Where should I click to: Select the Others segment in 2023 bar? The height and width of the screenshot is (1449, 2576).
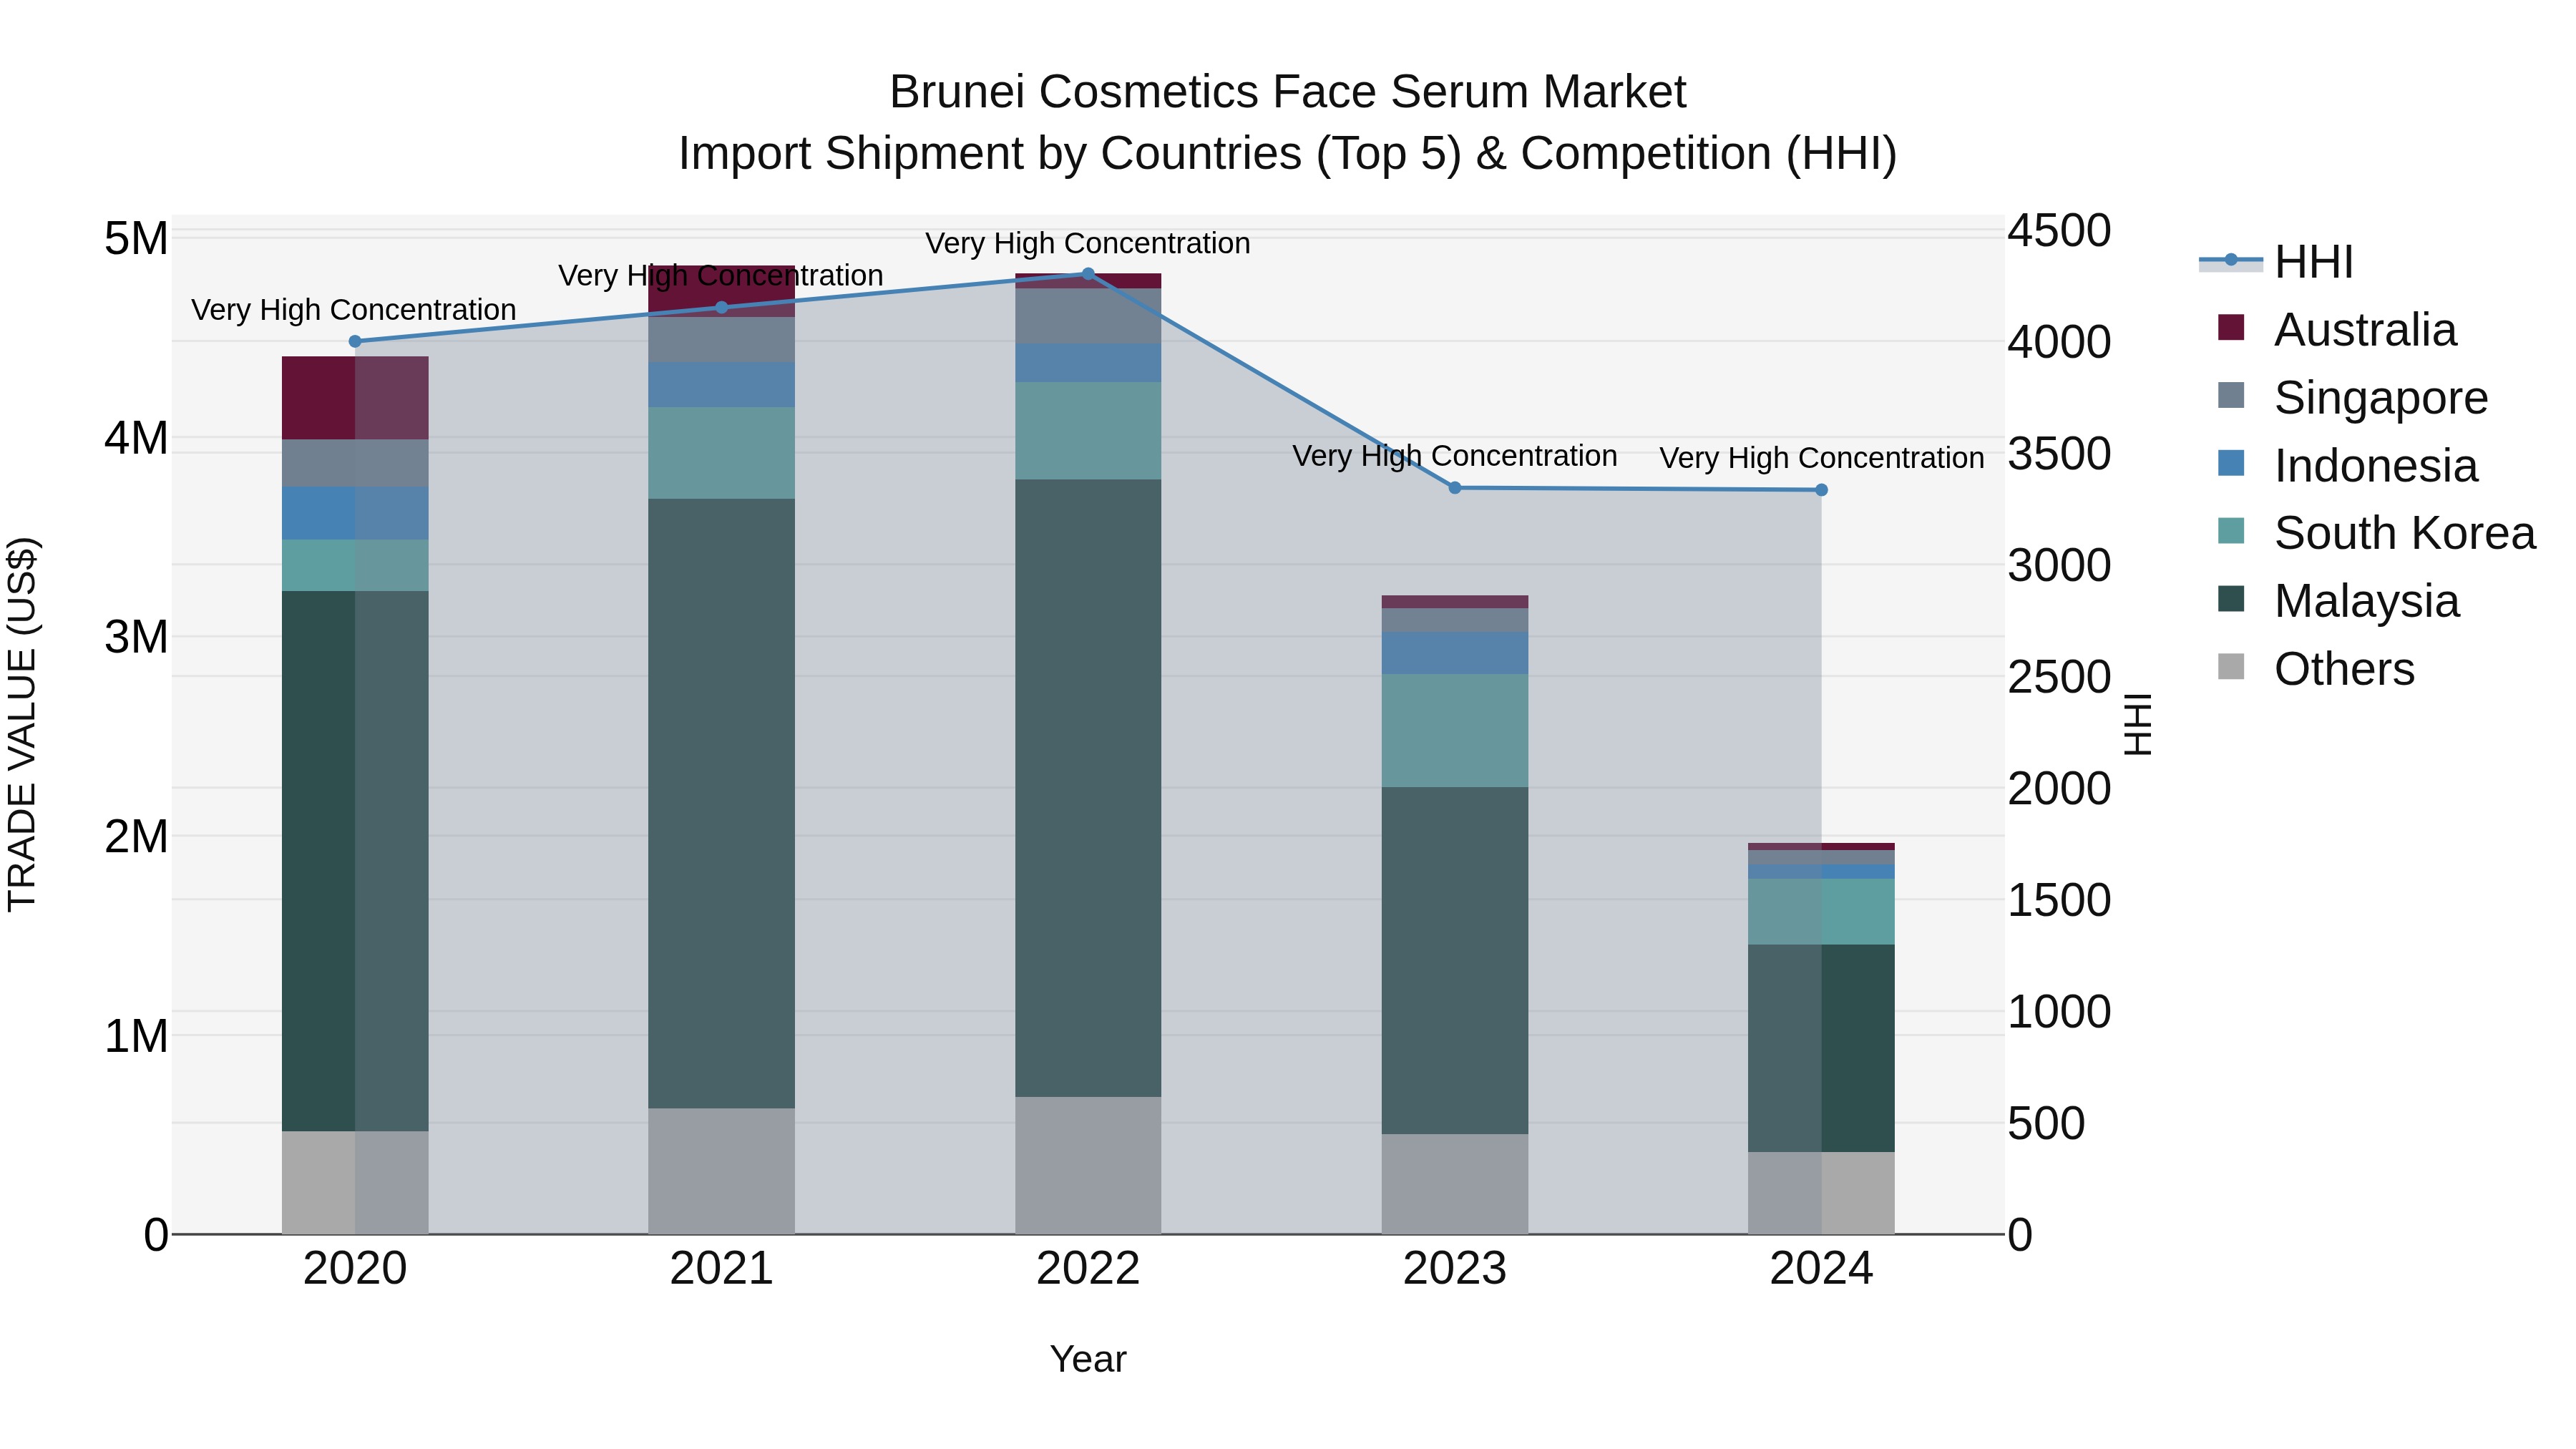pos(1455,1184)
